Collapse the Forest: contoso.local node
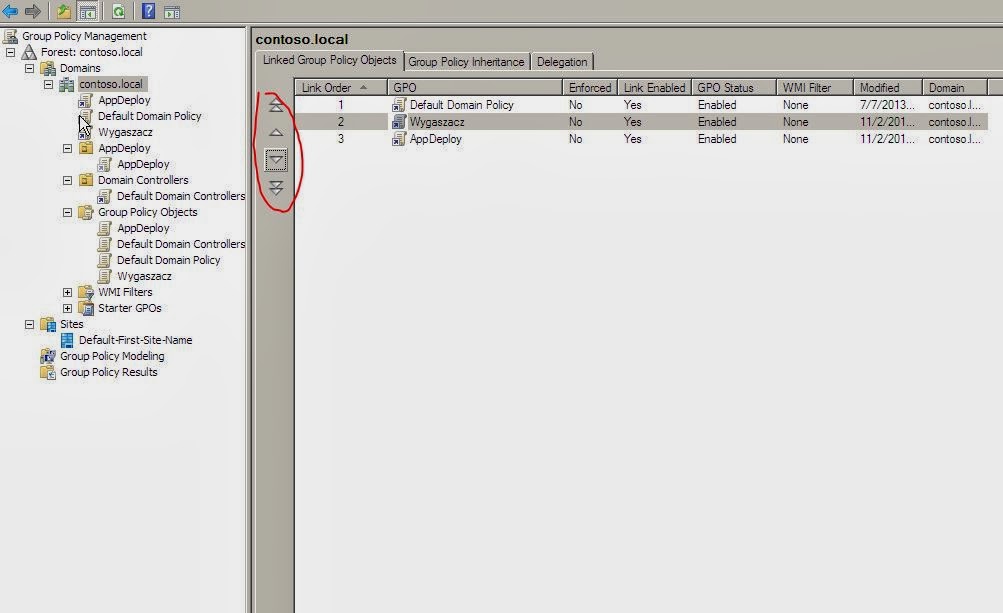Image resolution: width=1003 pixels, height=613 pixels. pyautogui.click(x=11, y=52)
